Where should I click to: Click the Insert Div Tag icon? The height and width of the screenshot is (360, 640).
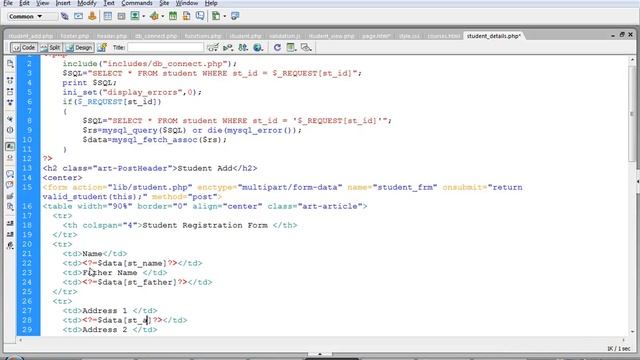[x=121, y=16]
